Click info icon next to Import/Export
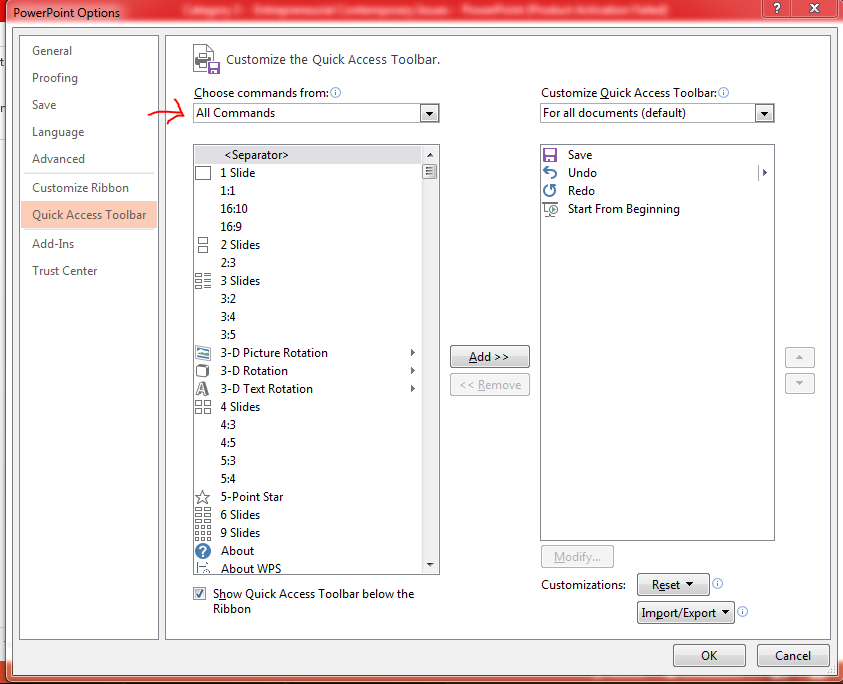843x684 pixels. [742, 611]
